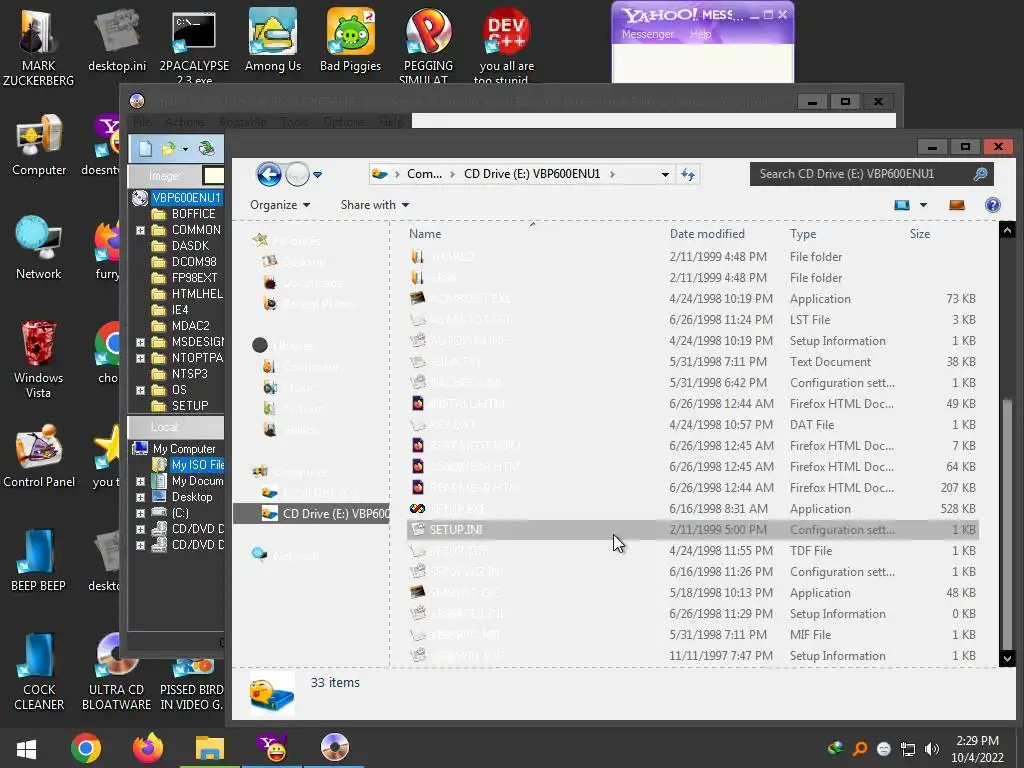
Task: Click the Windows Start button
Action: pyautogui.click(x=26, y=748)
